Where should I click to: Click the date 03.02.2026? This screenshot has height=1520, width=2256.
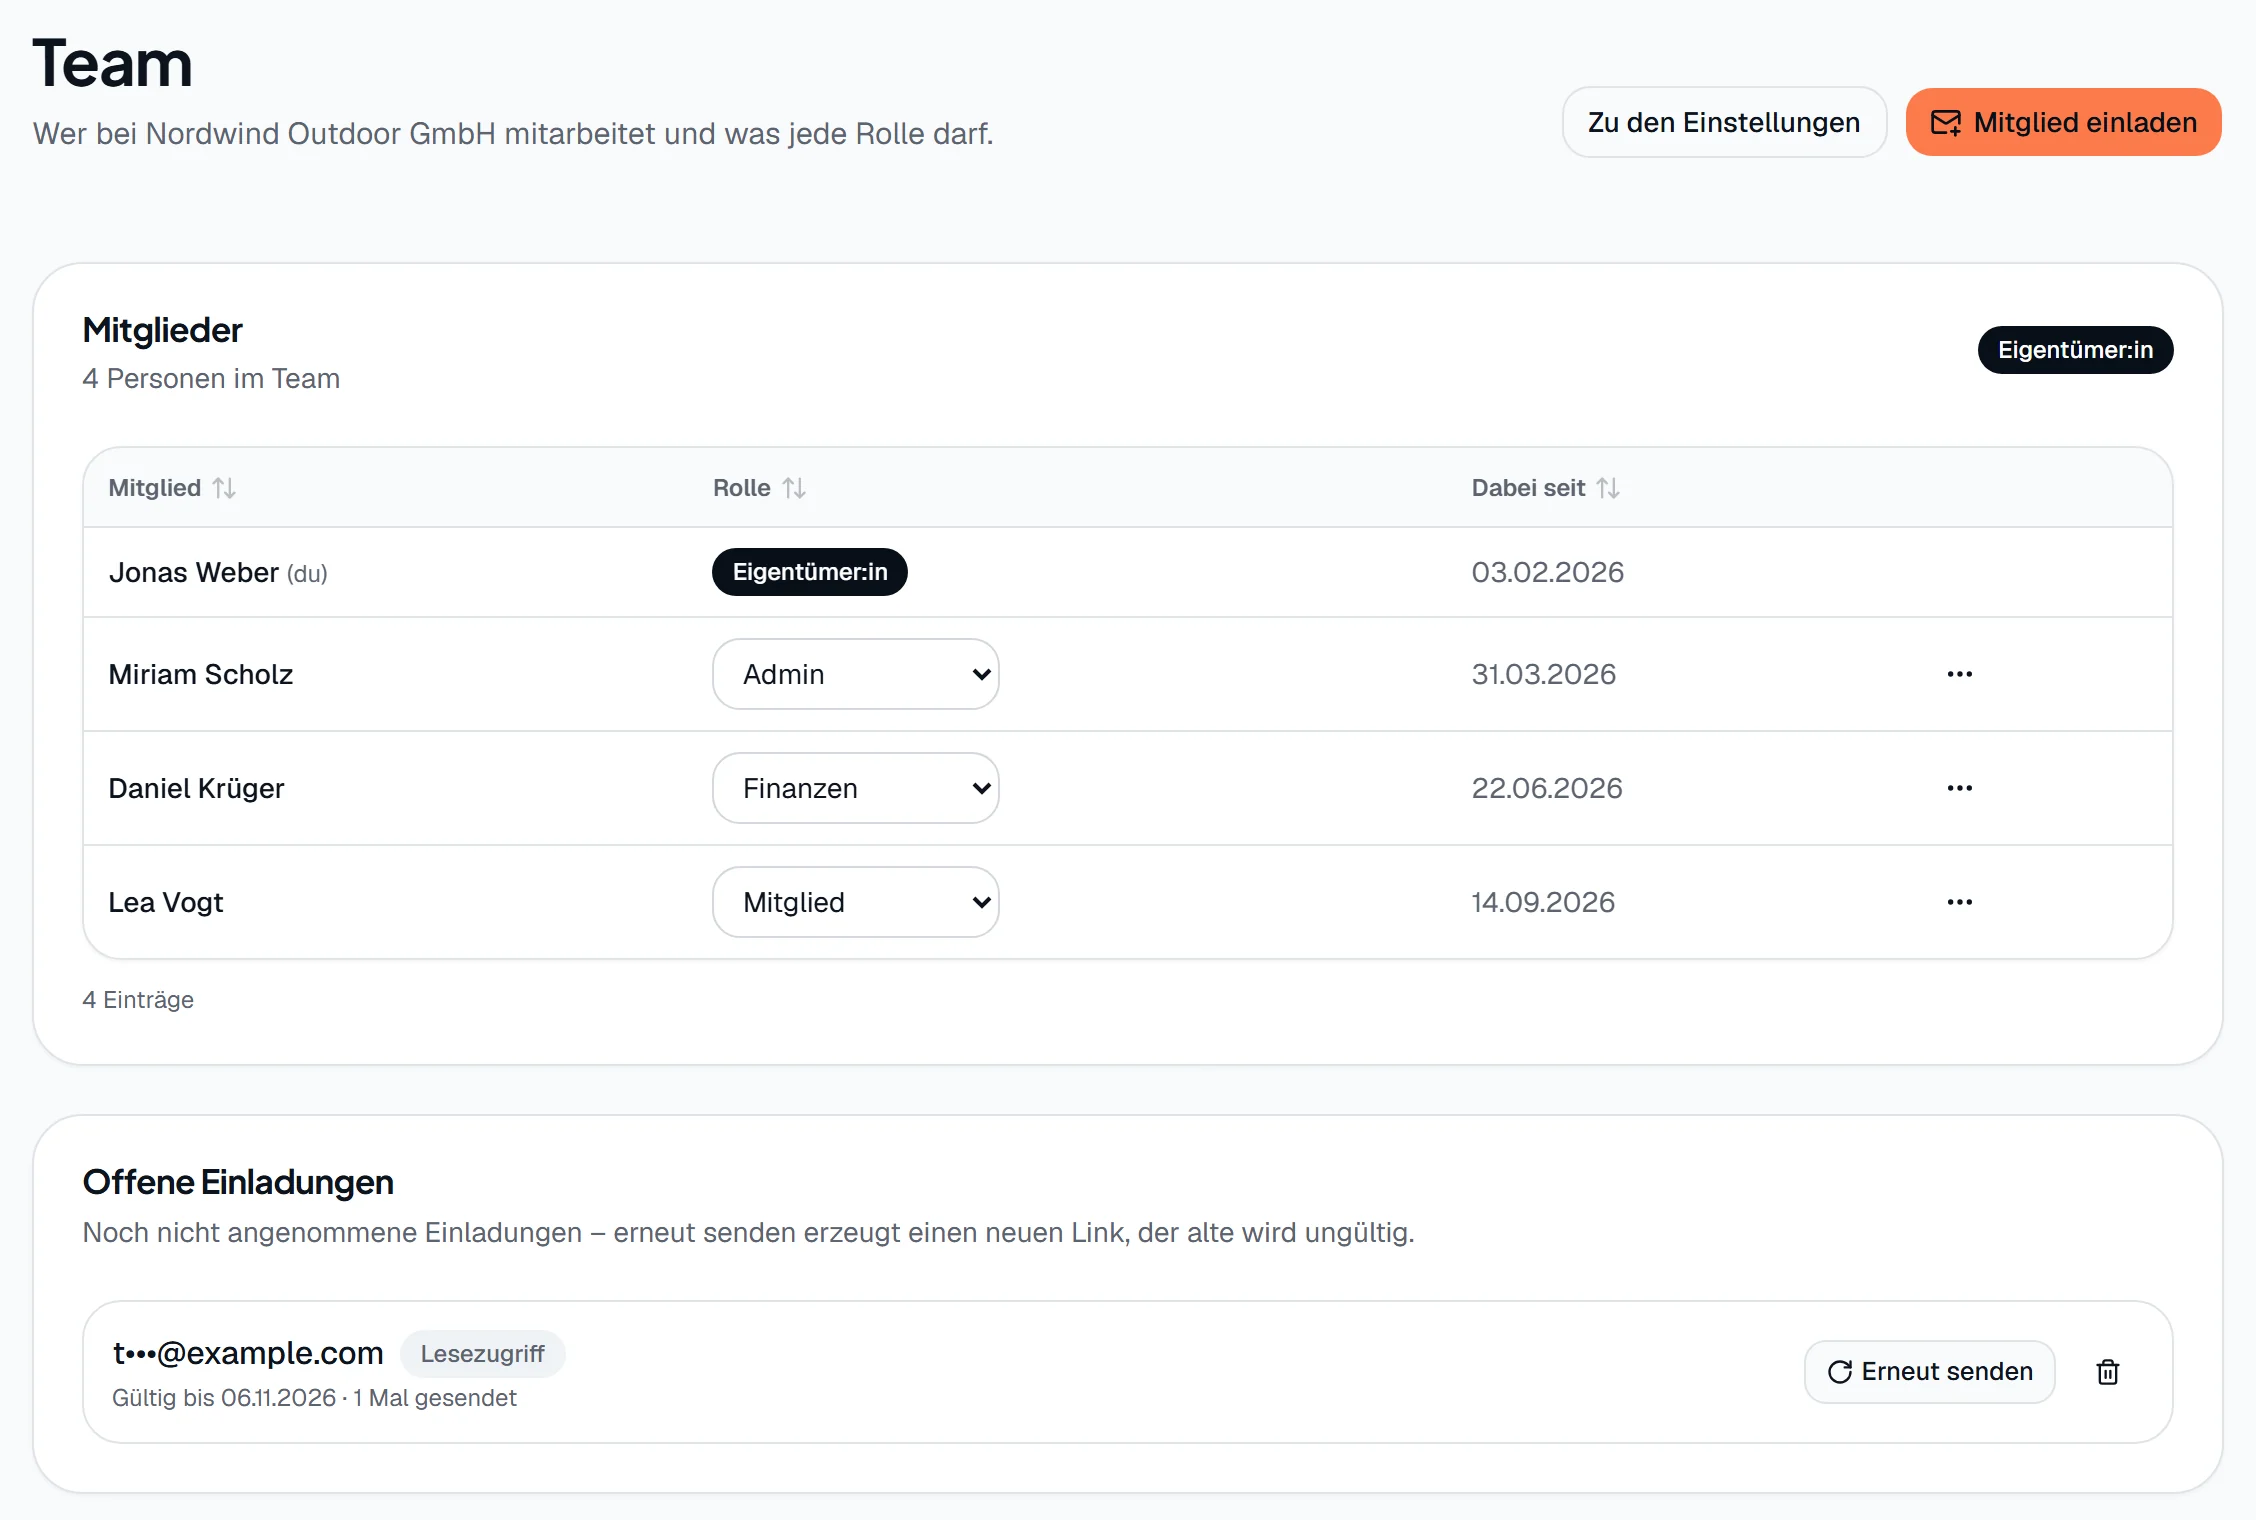[1547, 573]
